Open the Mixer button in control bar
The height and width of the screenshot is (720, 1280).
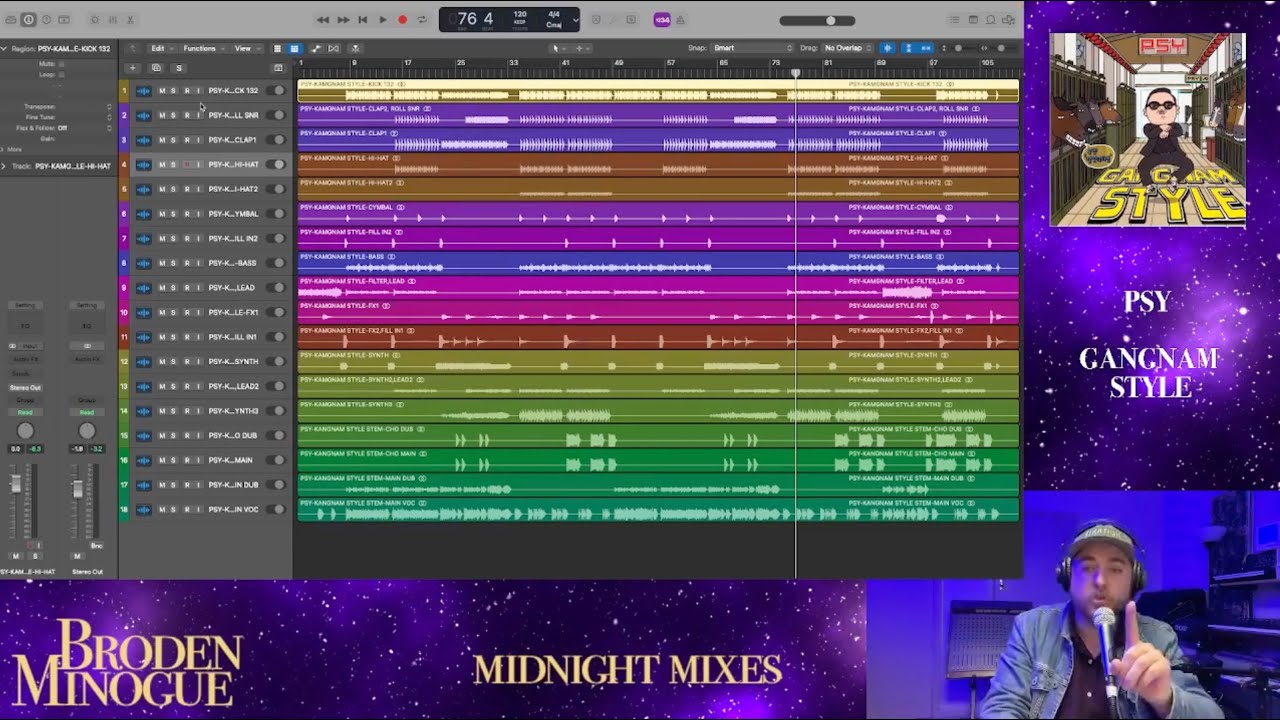coord(113,20)
